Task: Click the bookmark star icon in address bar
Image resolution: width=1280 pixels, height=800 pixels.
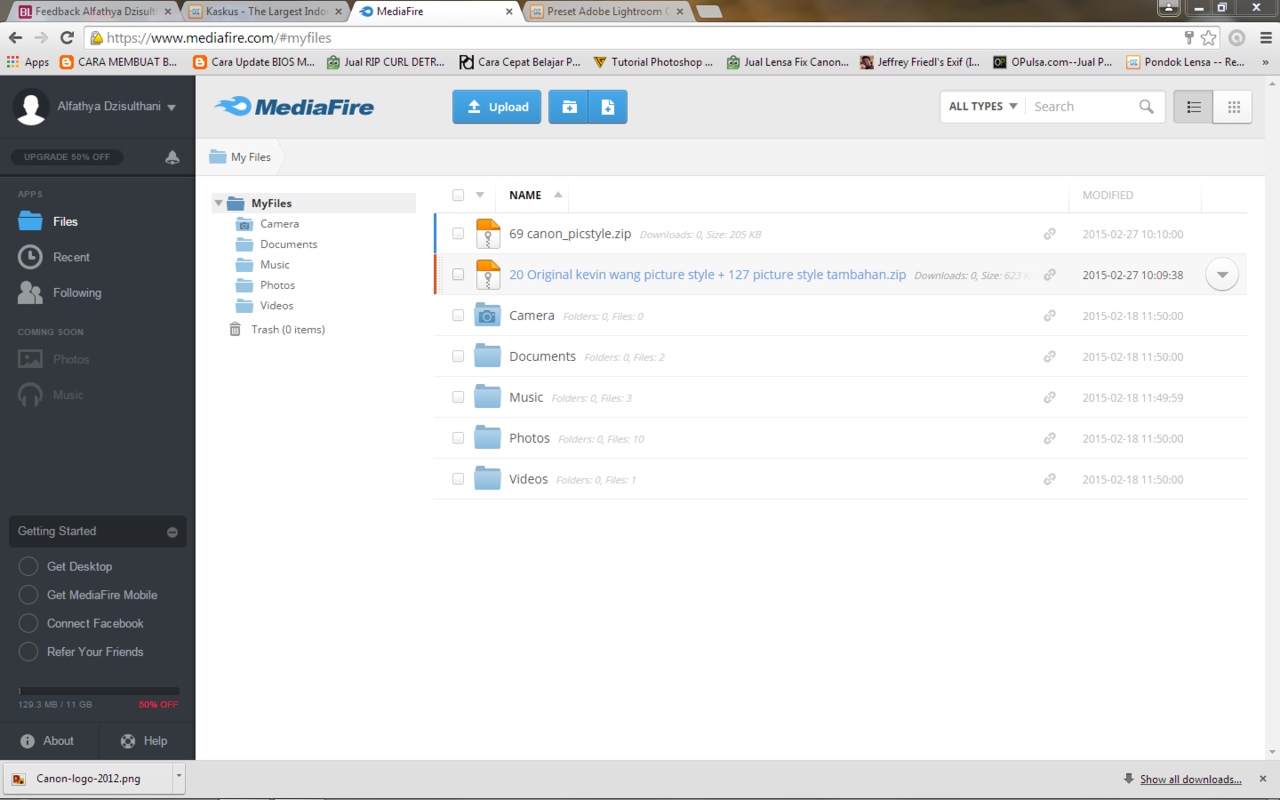Action: click(x=1209, y=38)
